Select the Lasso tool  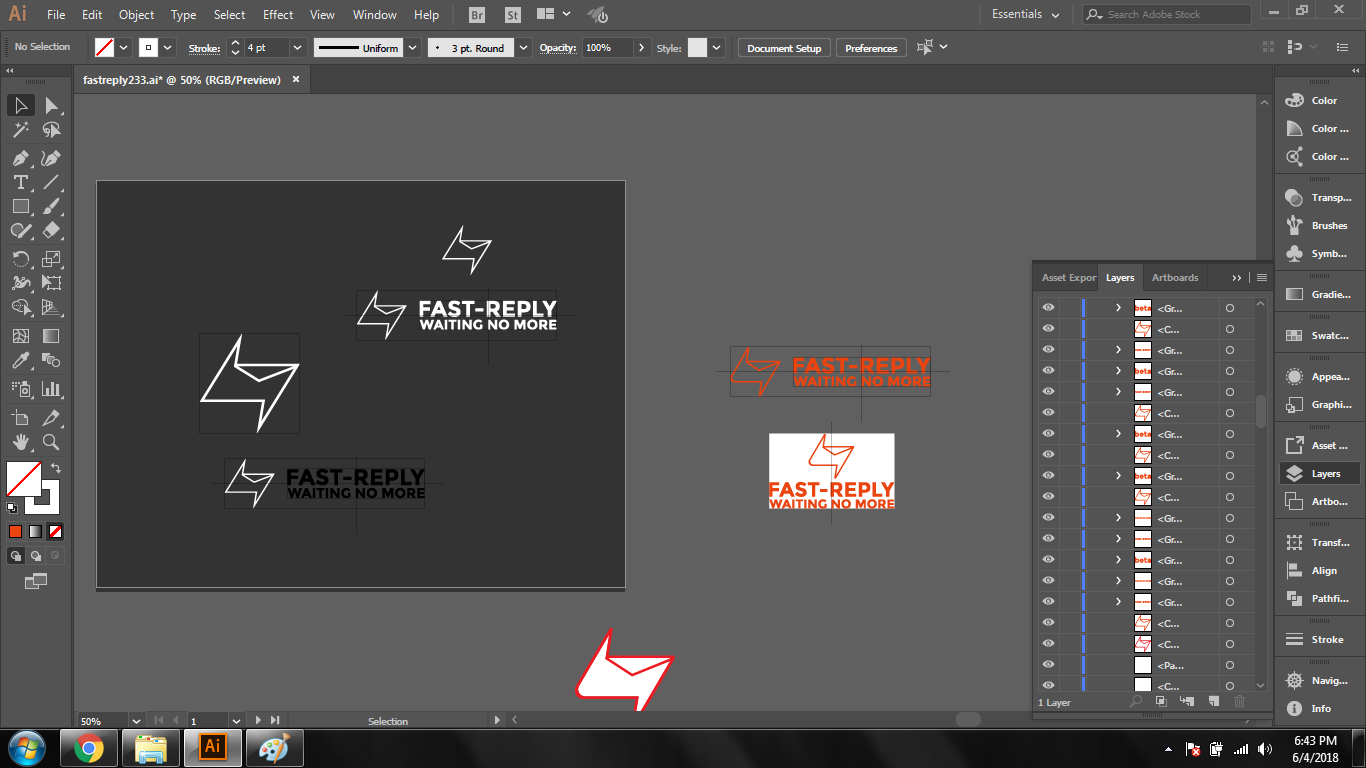point(52,130)
